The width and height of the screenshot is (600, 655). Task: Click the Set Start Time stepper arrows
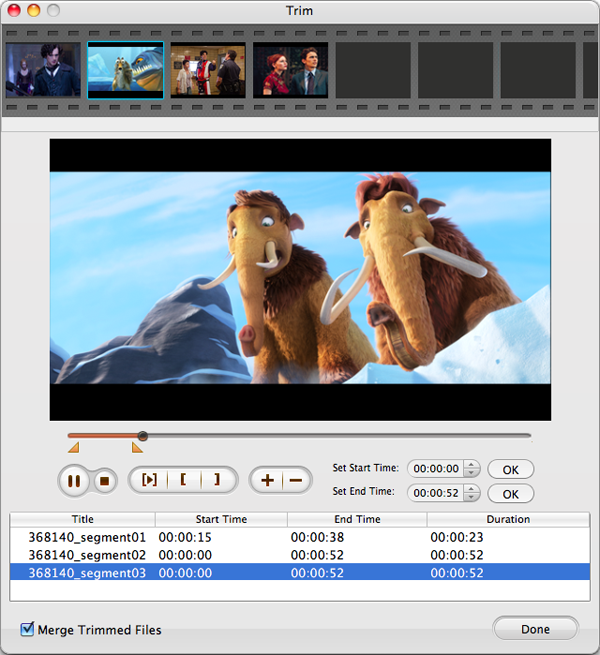[472, 469]
